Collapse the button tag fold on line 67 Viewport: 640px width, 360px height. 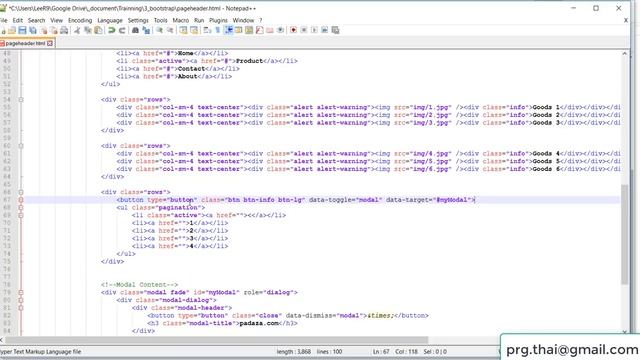pos(21,200)
